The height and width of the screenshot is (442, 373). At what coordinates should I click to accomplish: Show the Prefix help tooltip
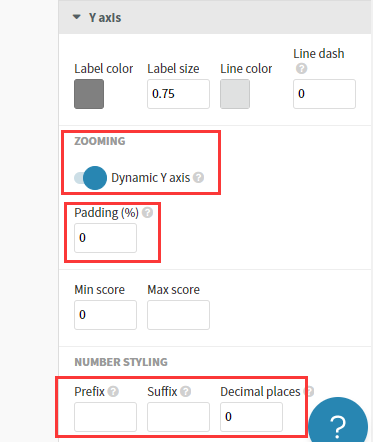113,391
